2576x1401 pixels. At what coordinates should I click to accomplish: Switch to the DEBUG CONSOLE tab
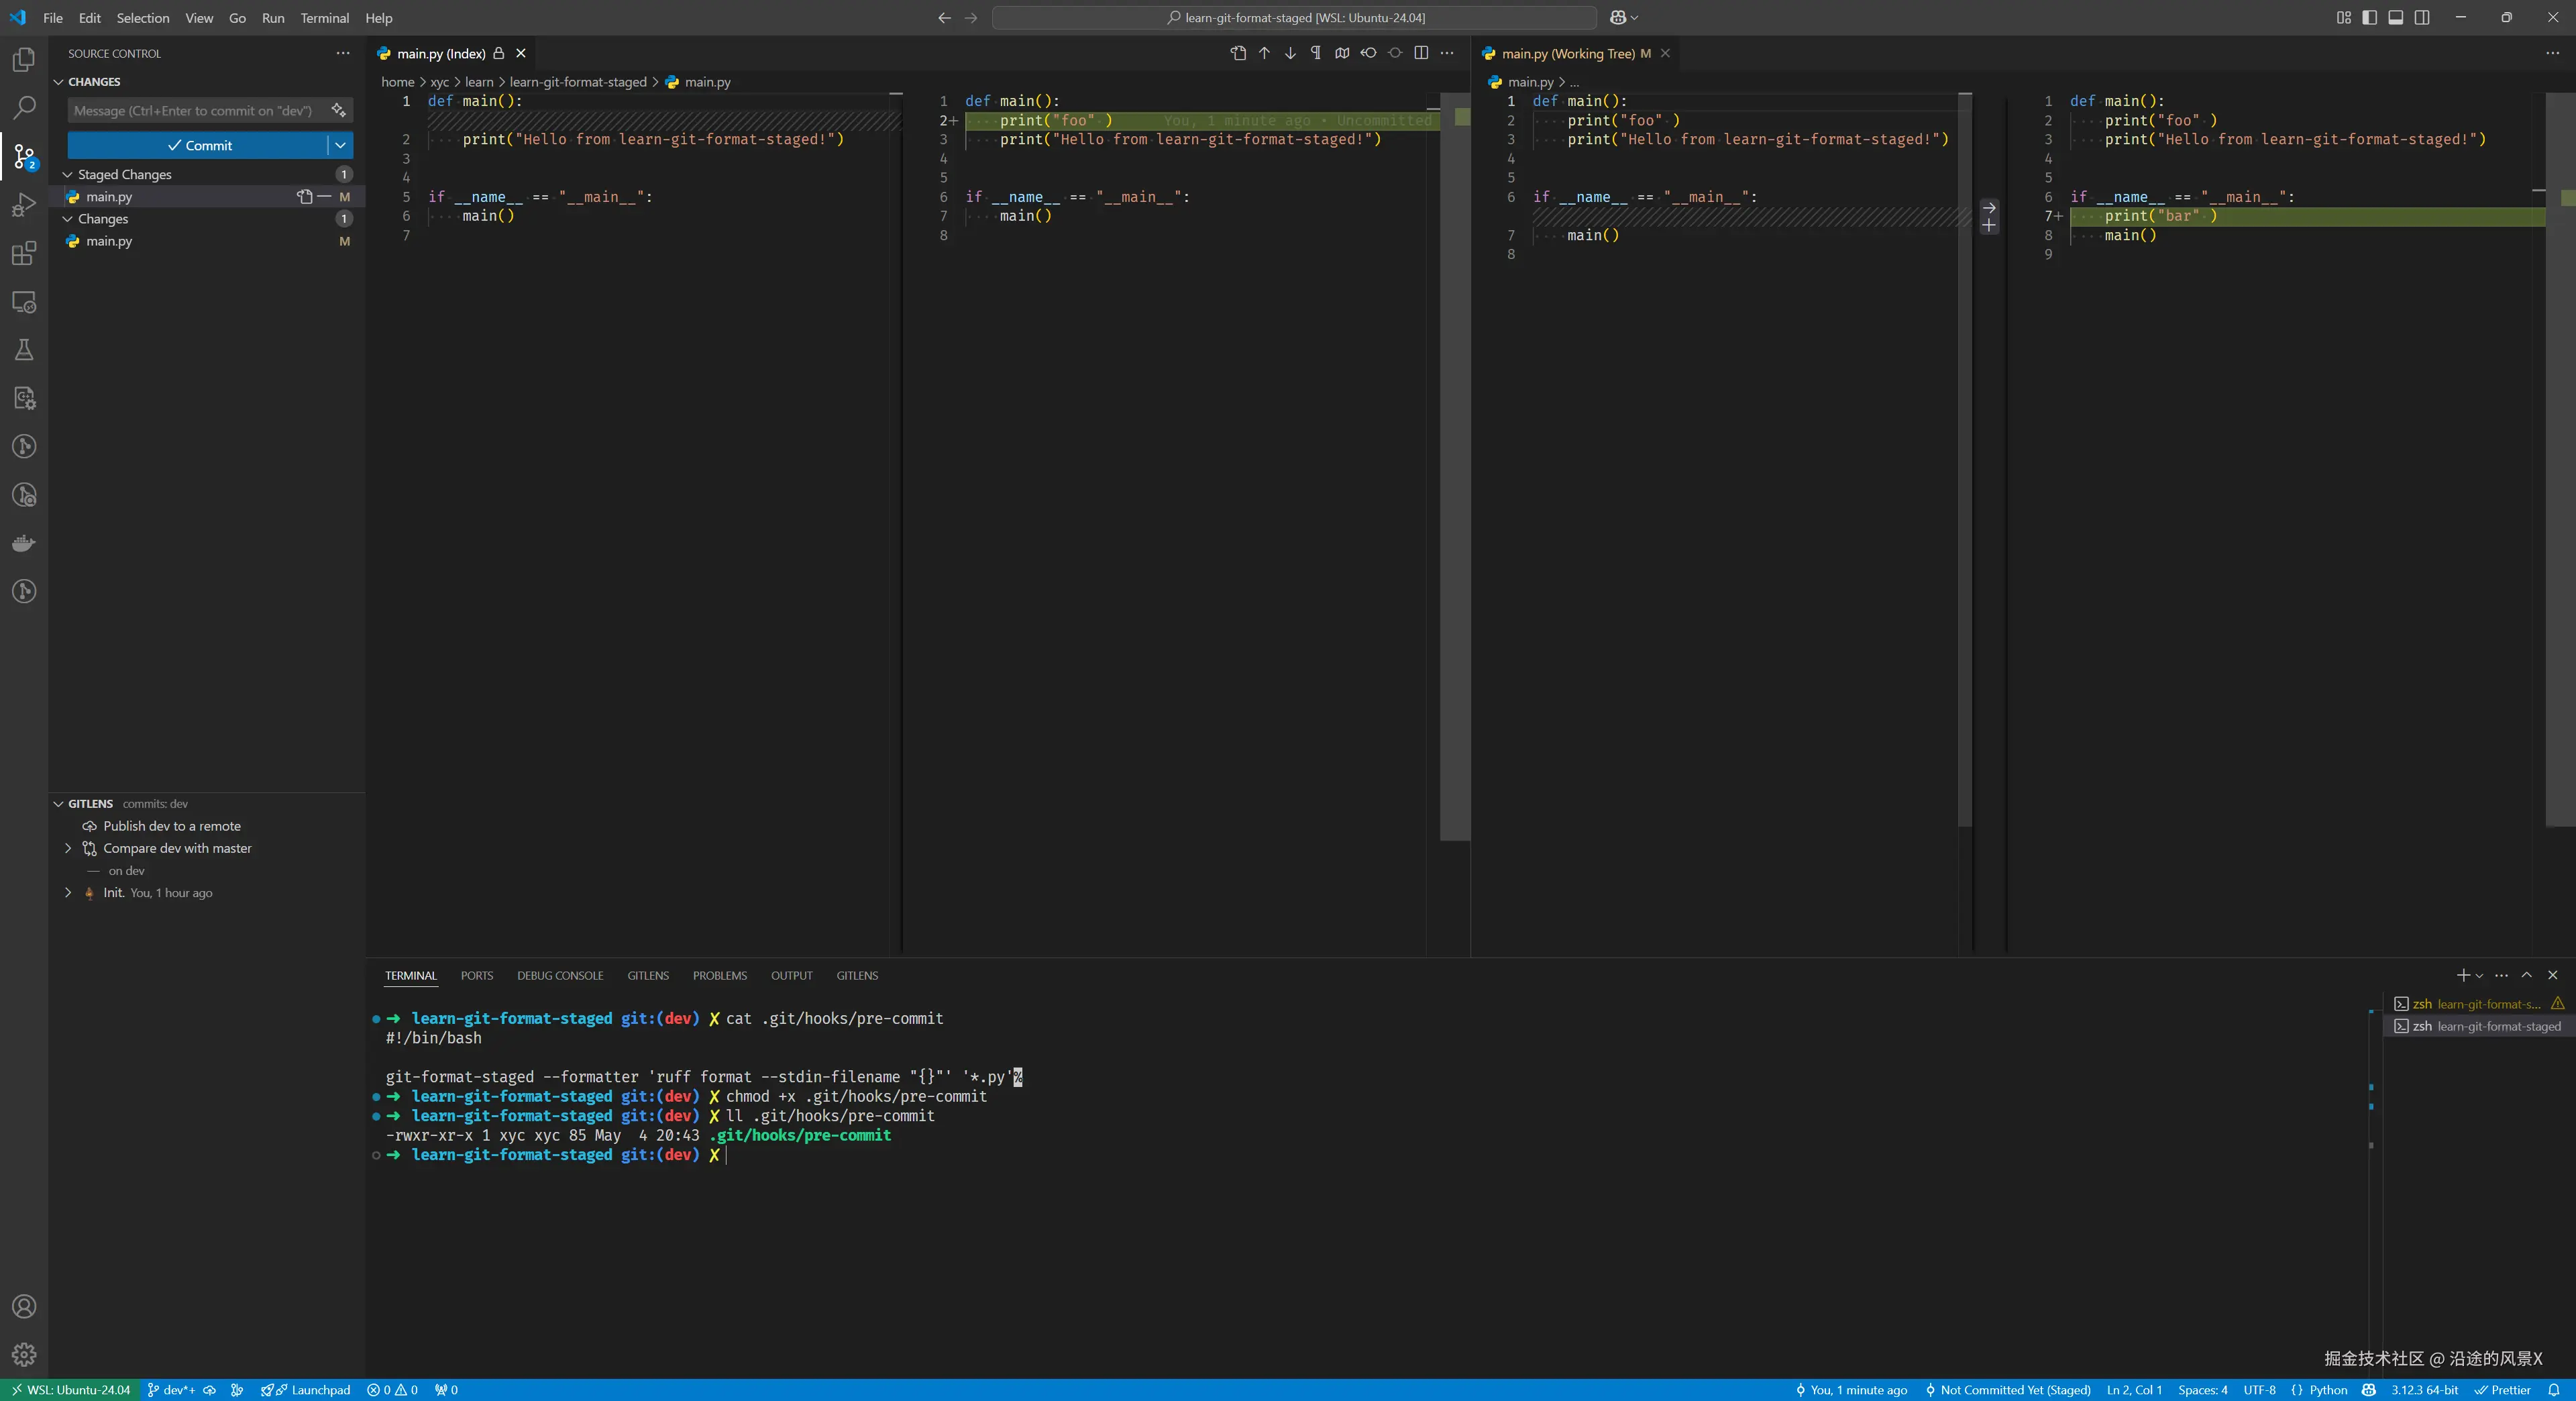click(x=559, y=975)
